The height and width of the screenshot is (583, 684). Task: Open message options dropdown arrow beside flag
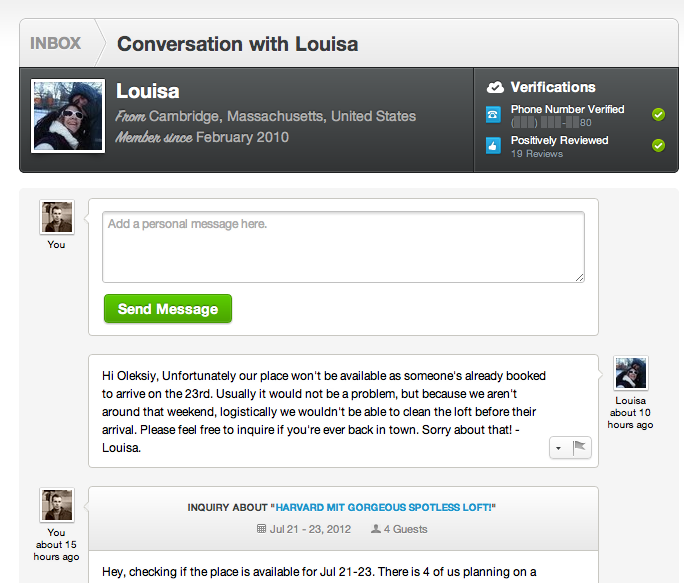558,449
